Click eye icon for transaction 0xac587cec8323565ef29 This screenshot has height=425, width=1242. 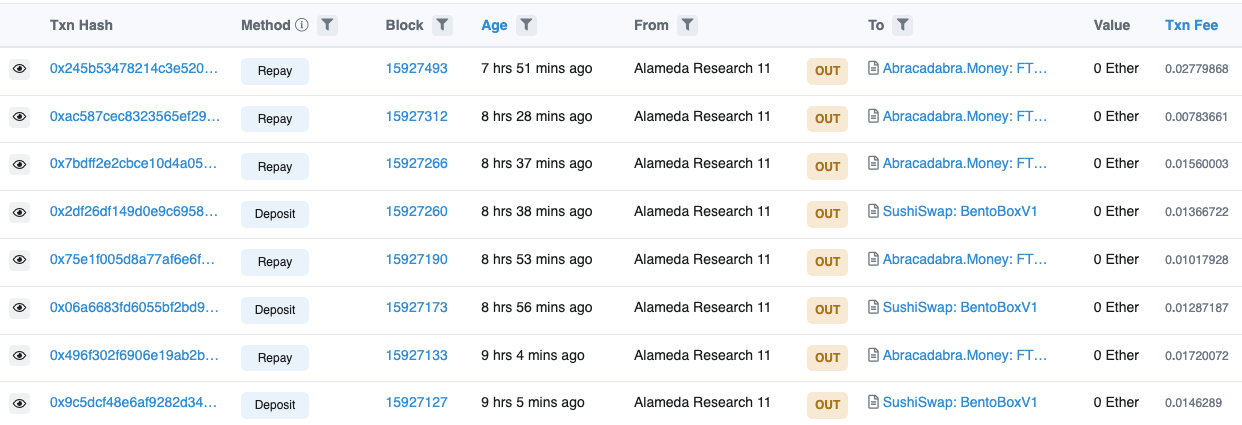19,118
